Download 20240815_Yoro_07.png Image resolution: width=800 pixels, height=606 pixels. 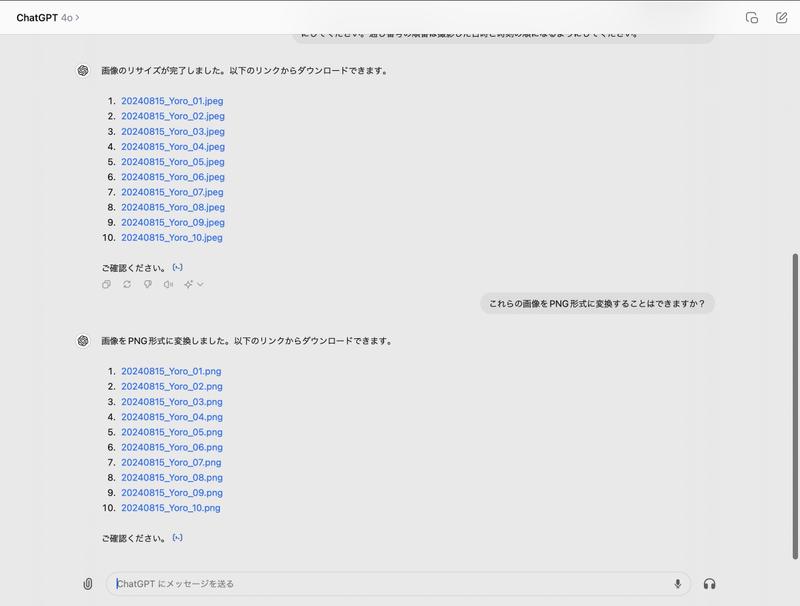coord(171,463)
